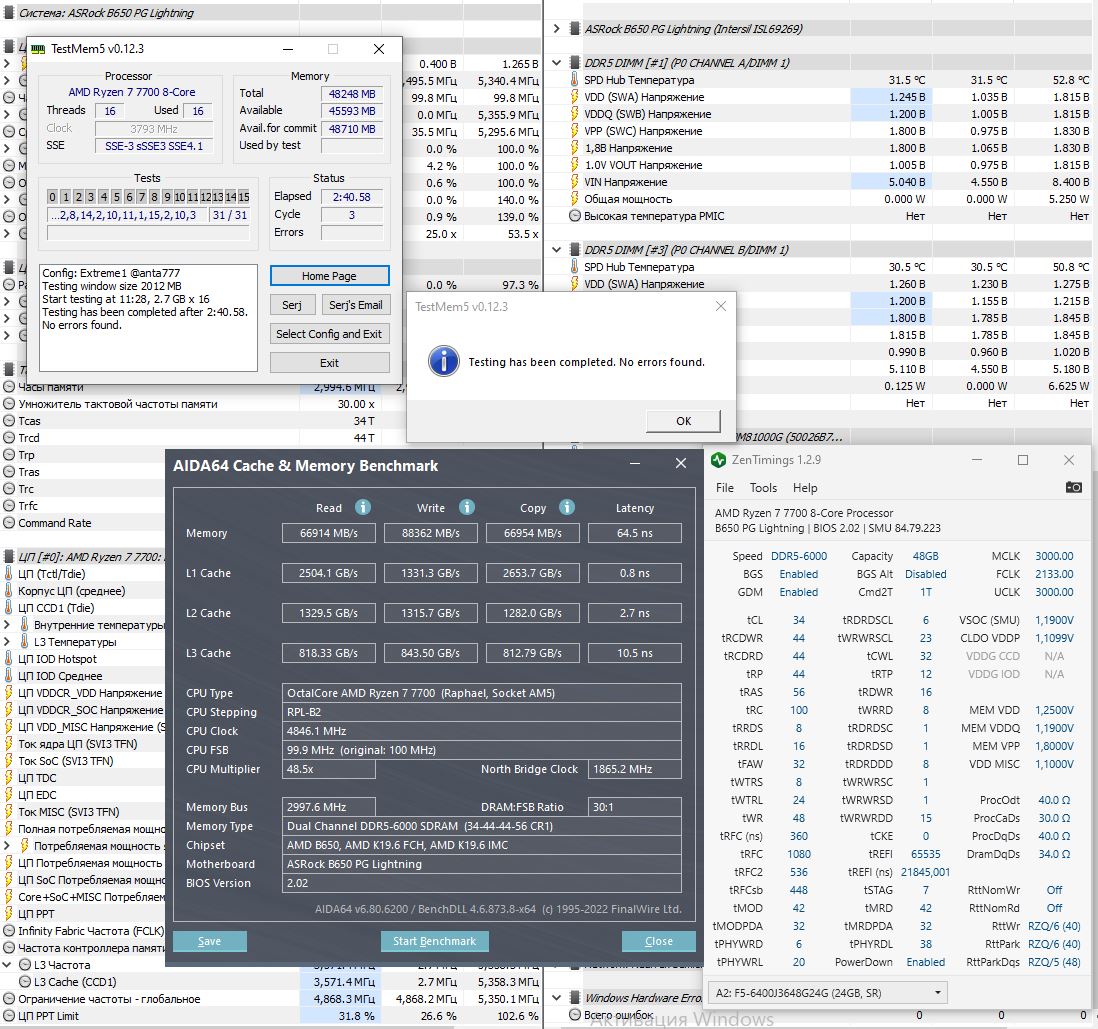The width and height of the screenshot is (1098, 1029).
Task: Click Start Benchmark in AIDA64
Action: (434, 941)
